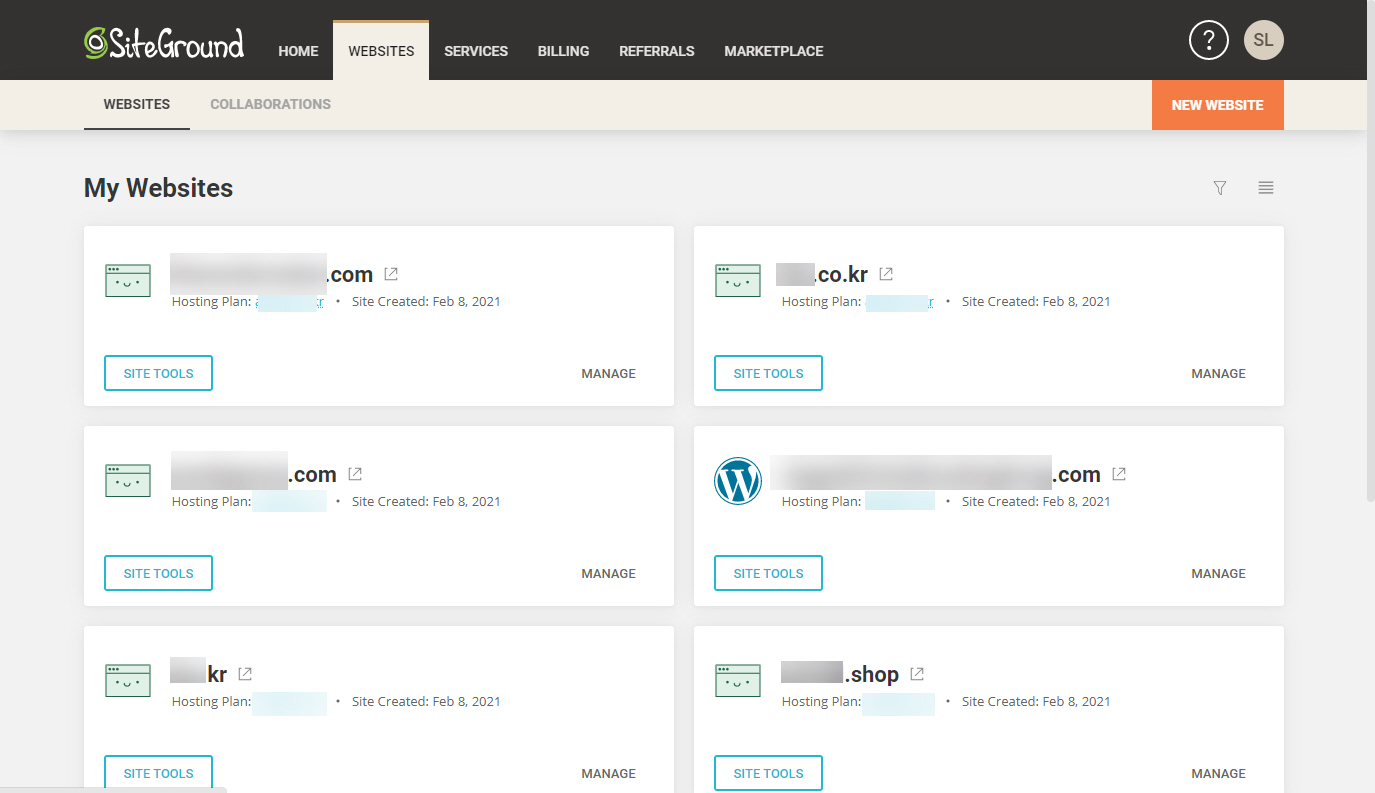
Task: Switch to the COLLABORATIONS tab
Action: (x=270, y=105)
